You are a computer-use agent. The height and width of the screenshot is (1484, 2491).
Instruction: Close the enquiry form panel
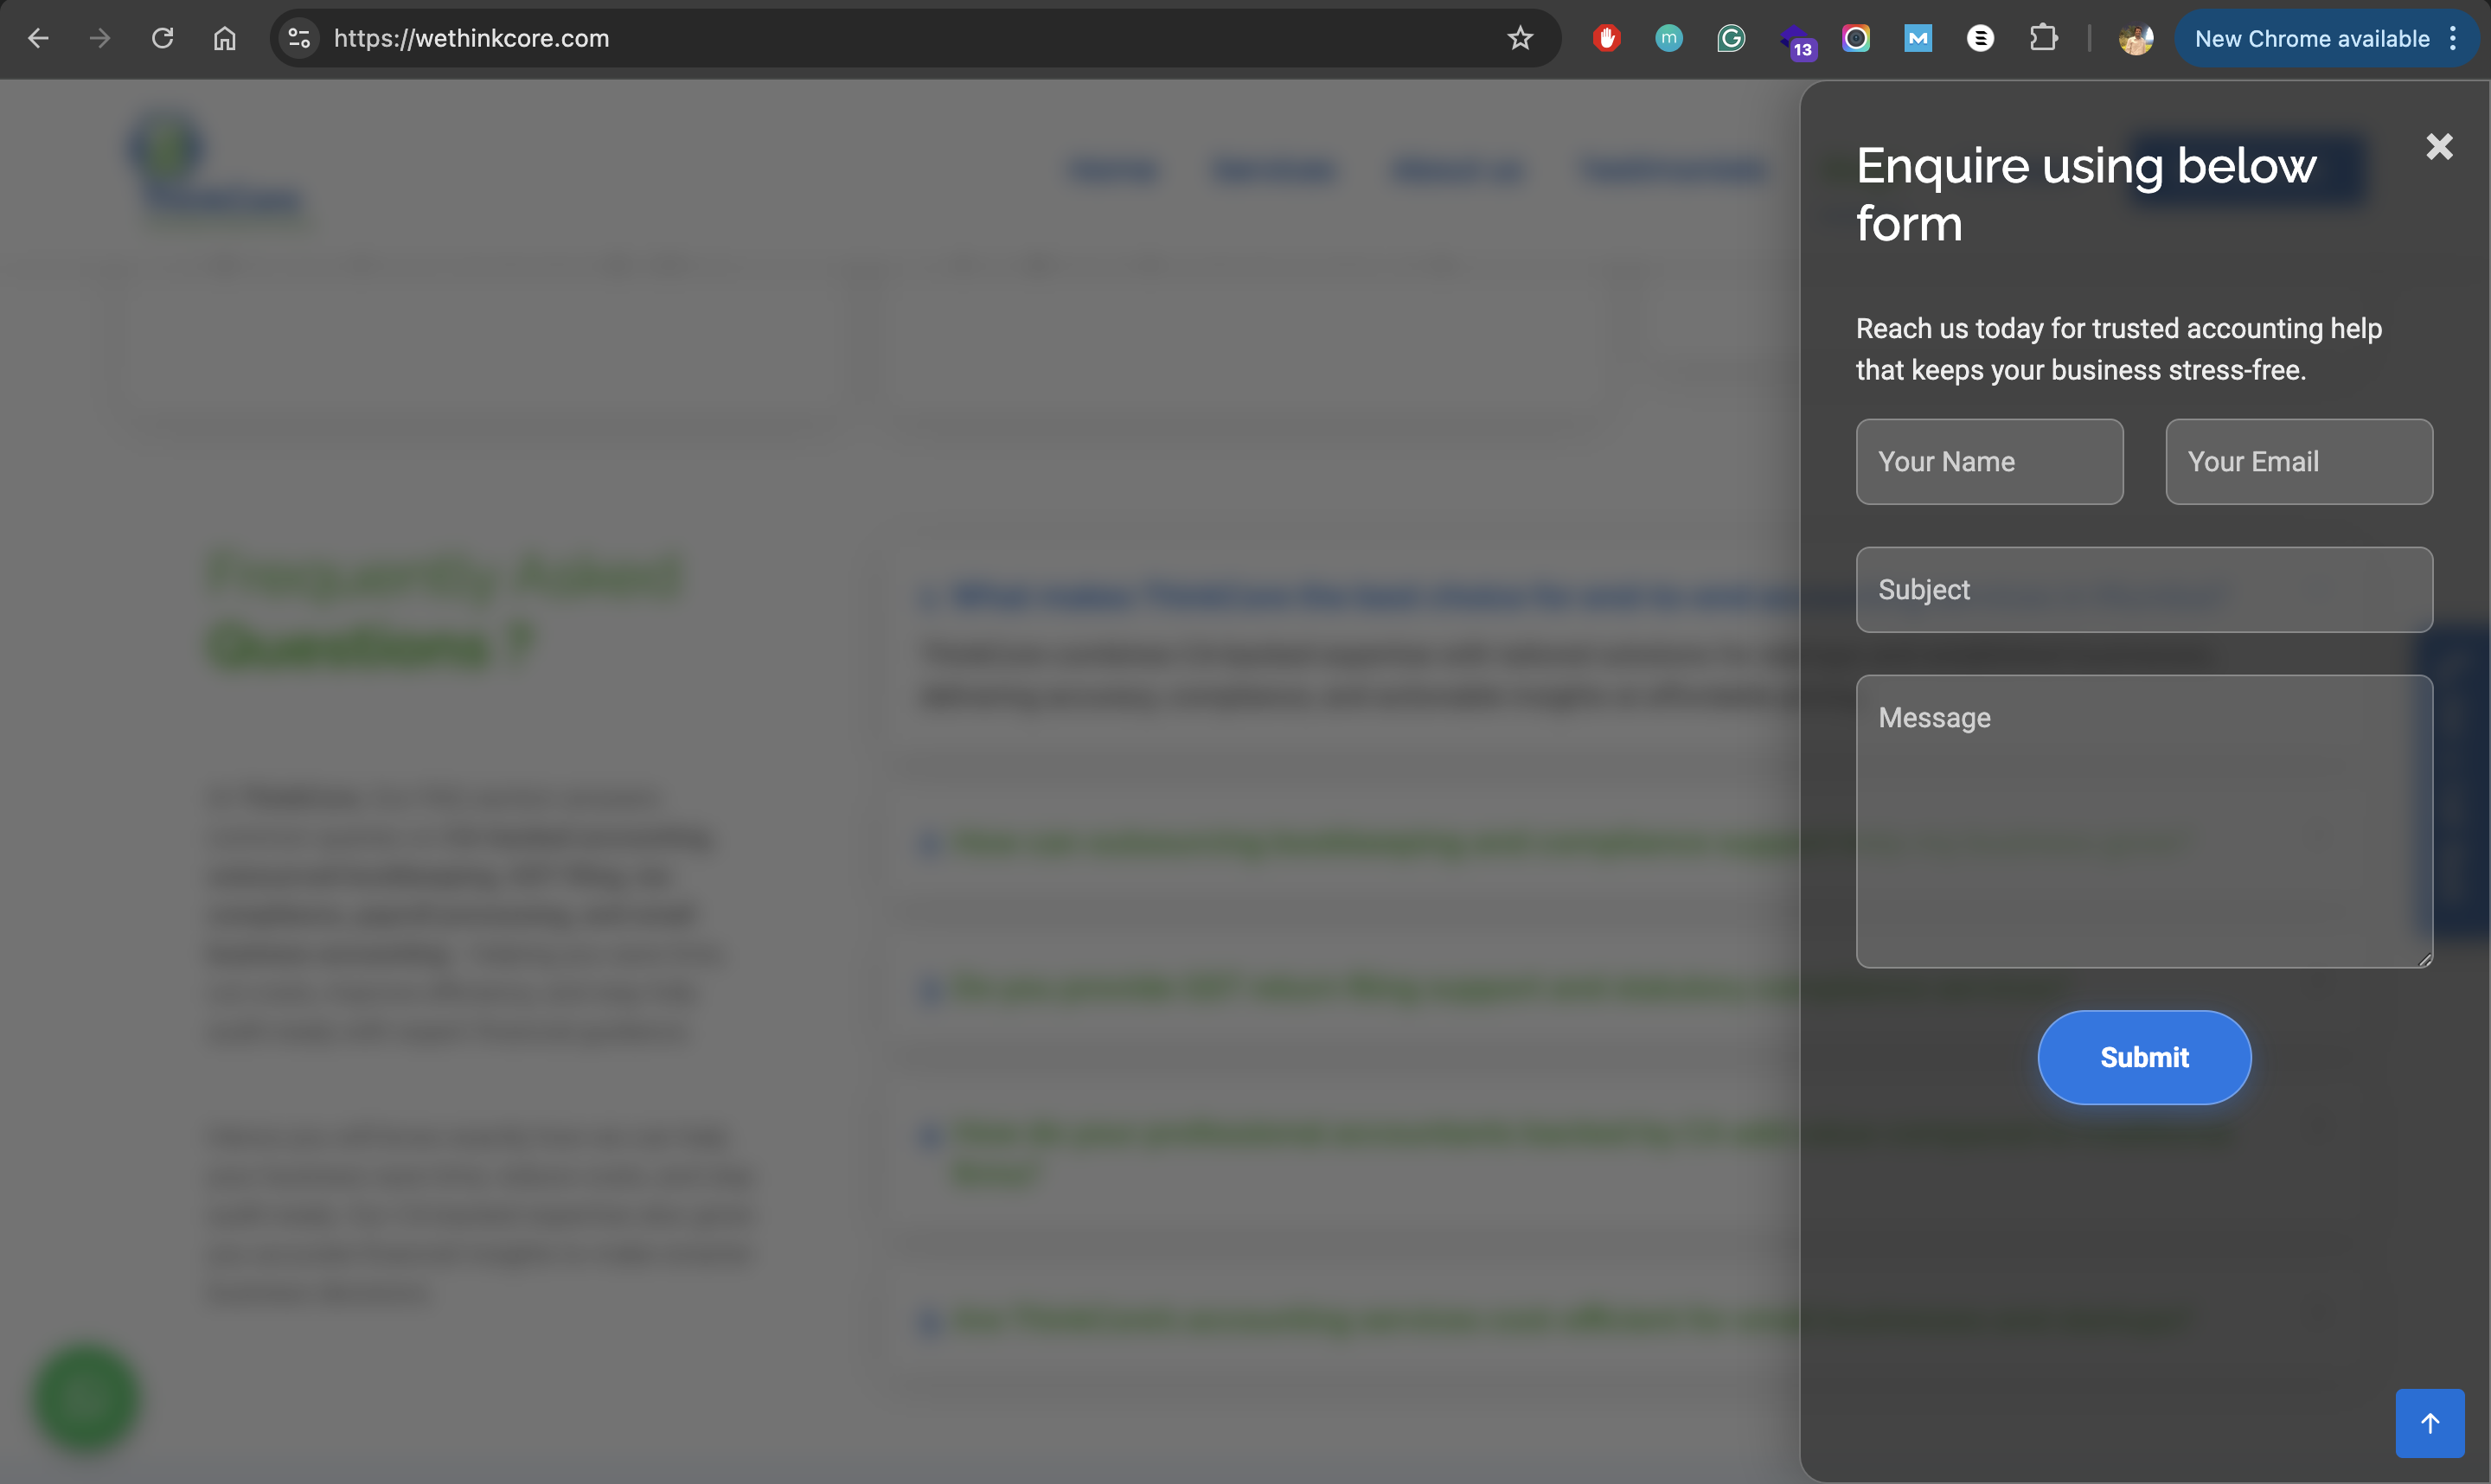[x=2438, y=147]
